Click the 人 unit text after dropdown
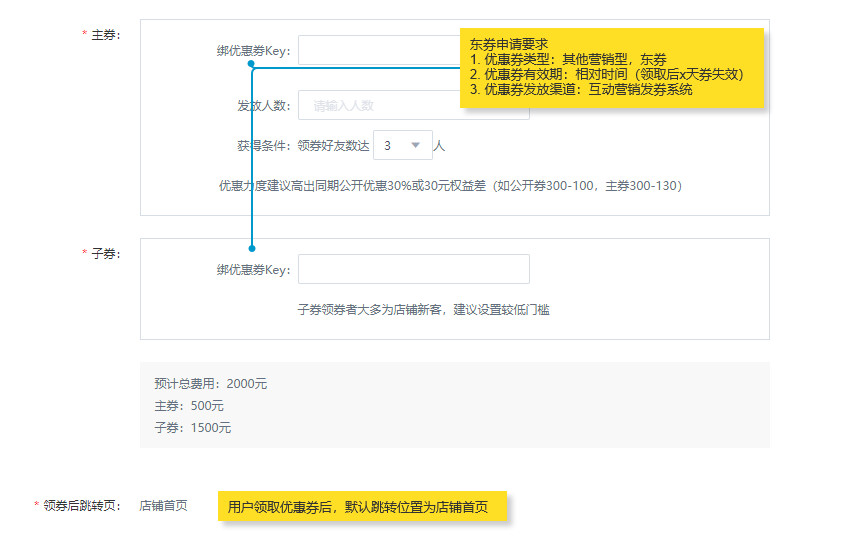Screen dimensions: 856x537 [439, 145]
